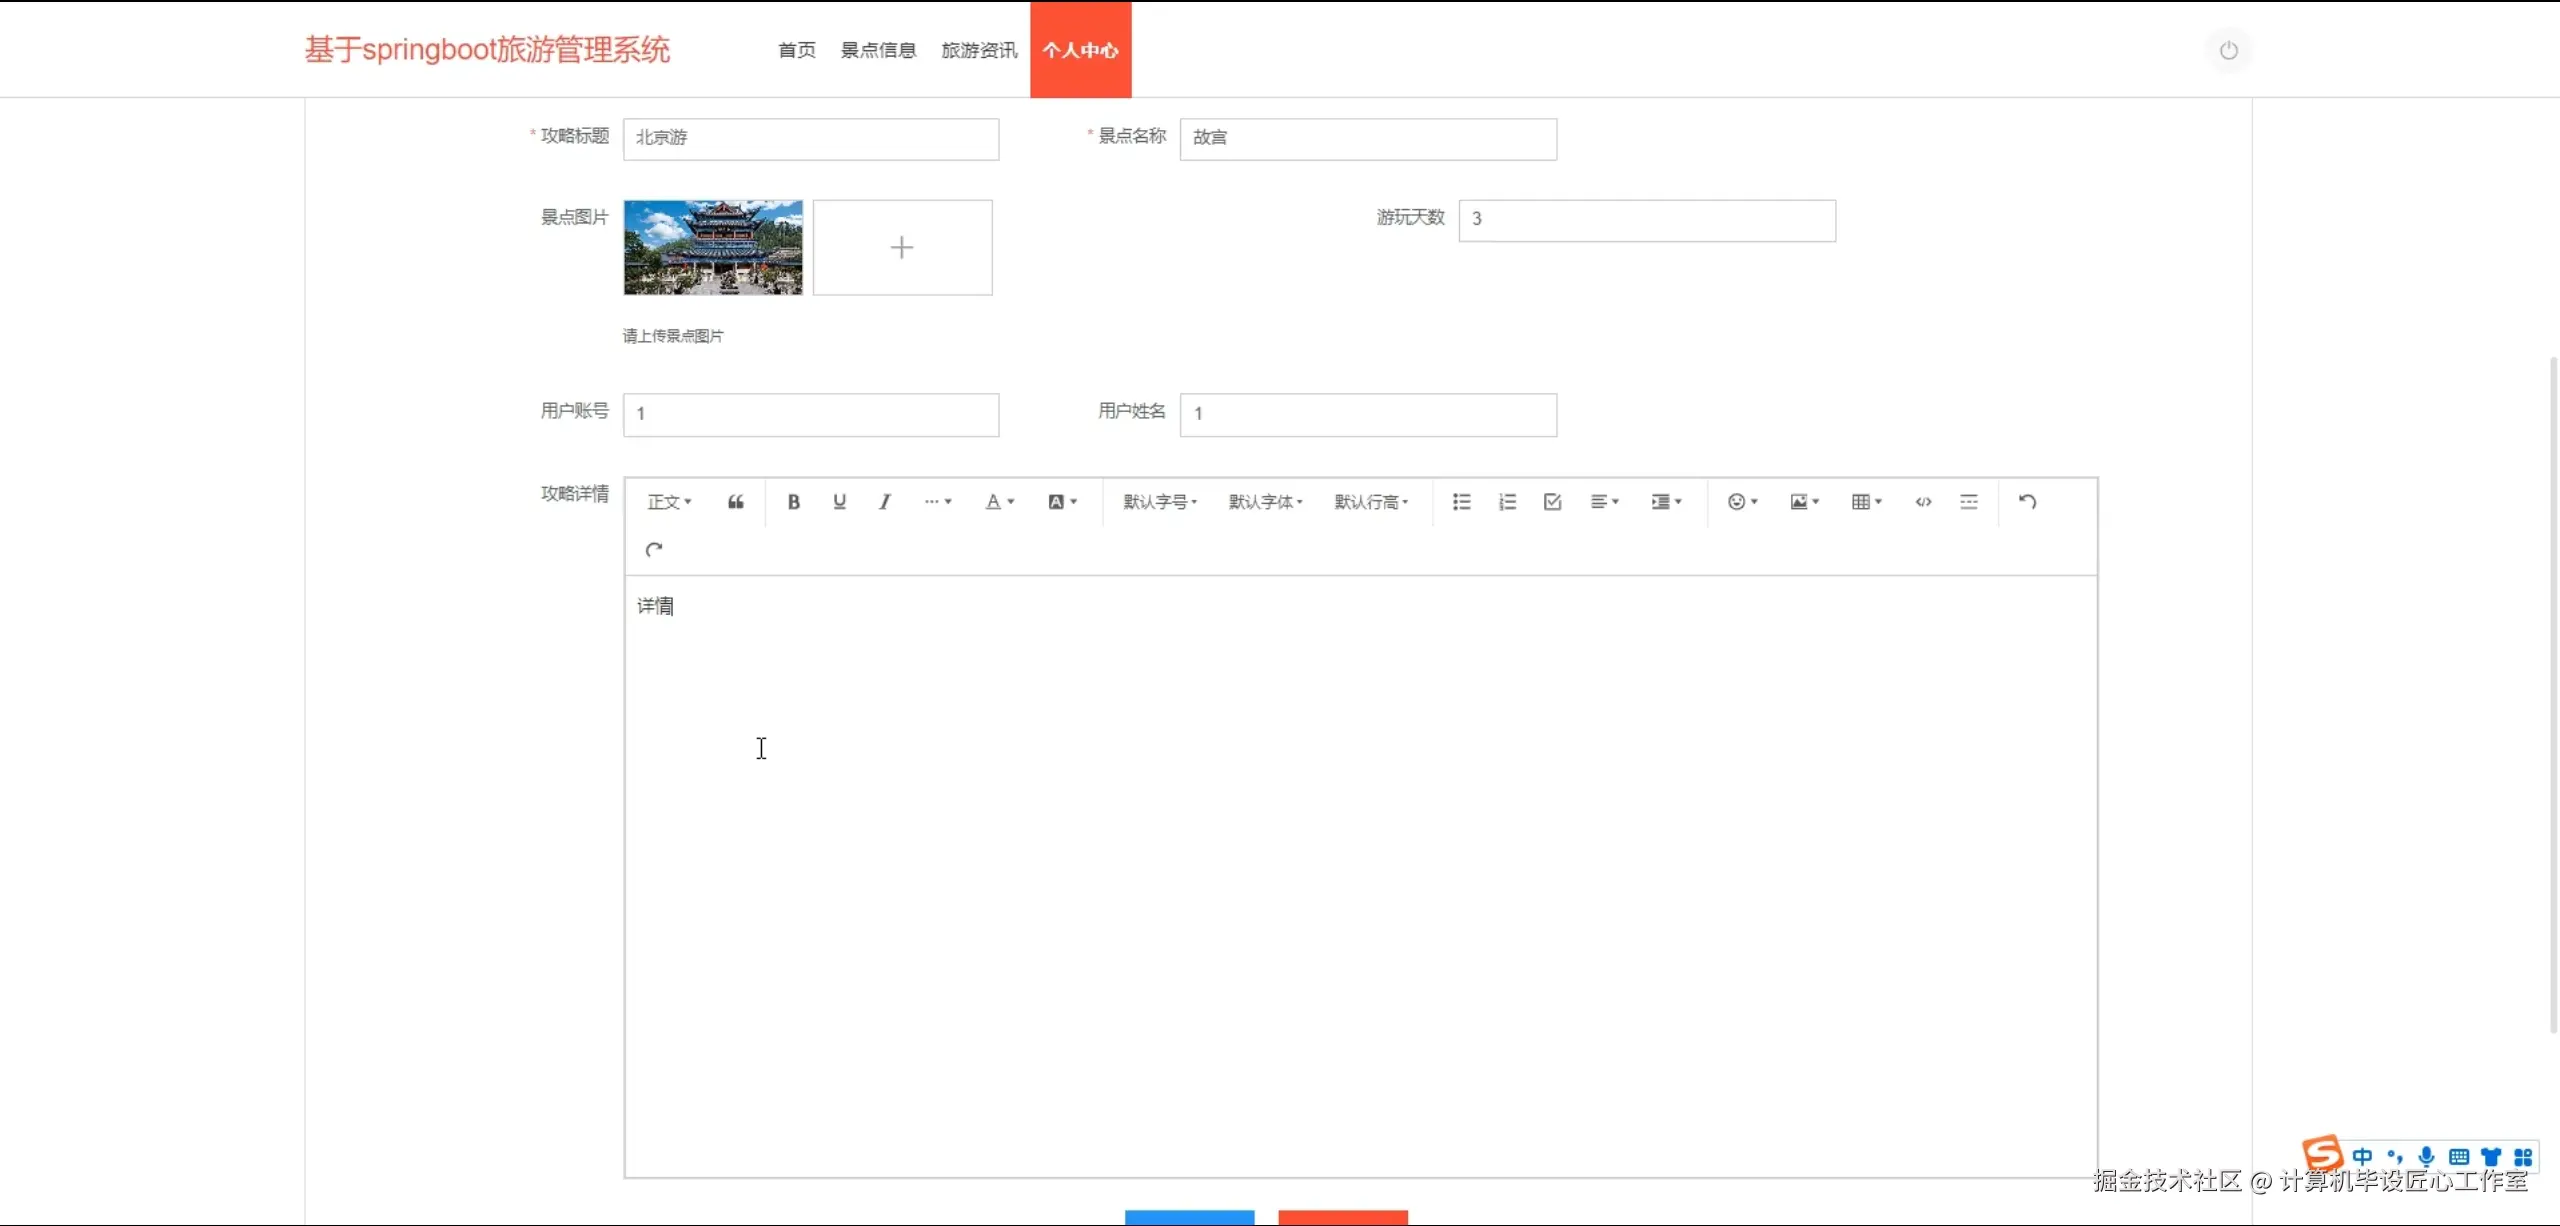Insert a todo checkbox item
The image size is (2560, 1226).
(x=1552, y=502)
